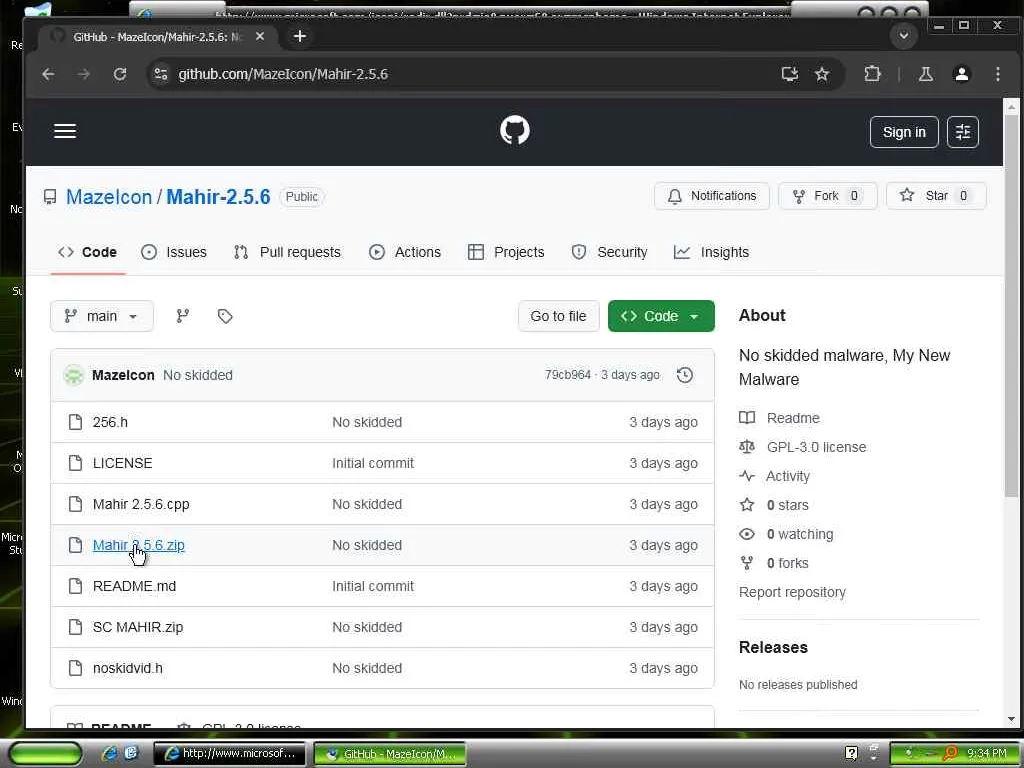Open the Mahir 2.5.6.cpp file
This screenshot has width=1024, height=768.
pos(141,504)
